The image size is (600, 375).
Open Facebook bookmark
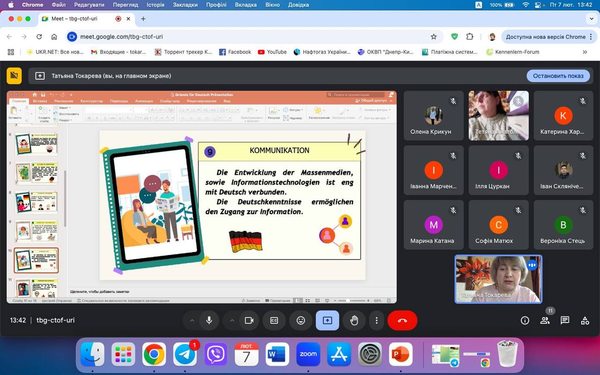click(x=235, y=52)
